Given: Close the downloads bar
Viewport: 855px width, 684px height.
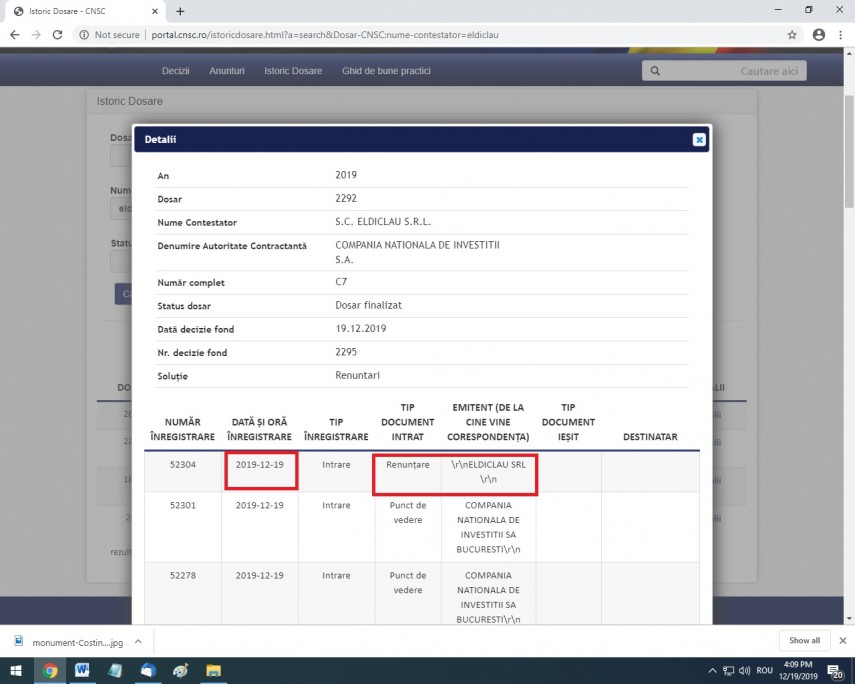Looking at the screenshot, I should [x=842, y=641].
